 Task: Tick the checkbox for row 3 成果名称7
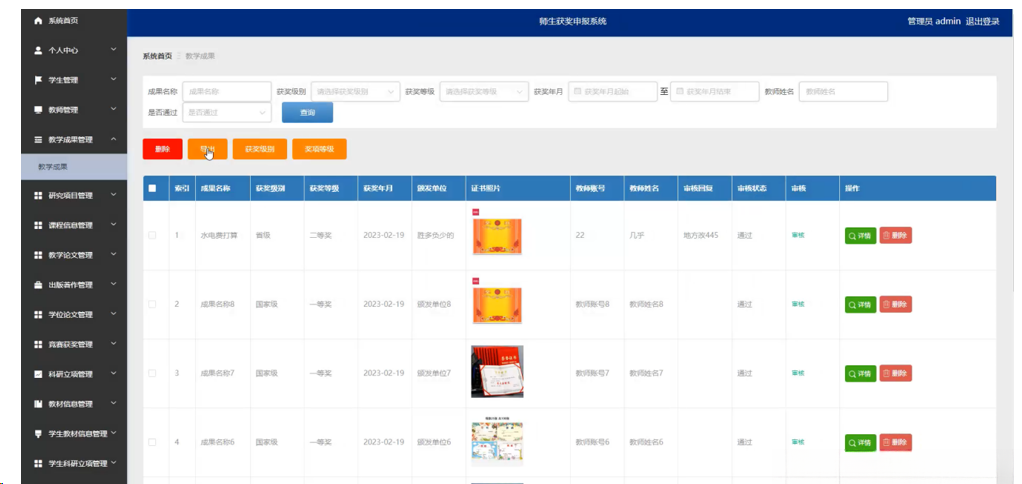pos(153,373)
